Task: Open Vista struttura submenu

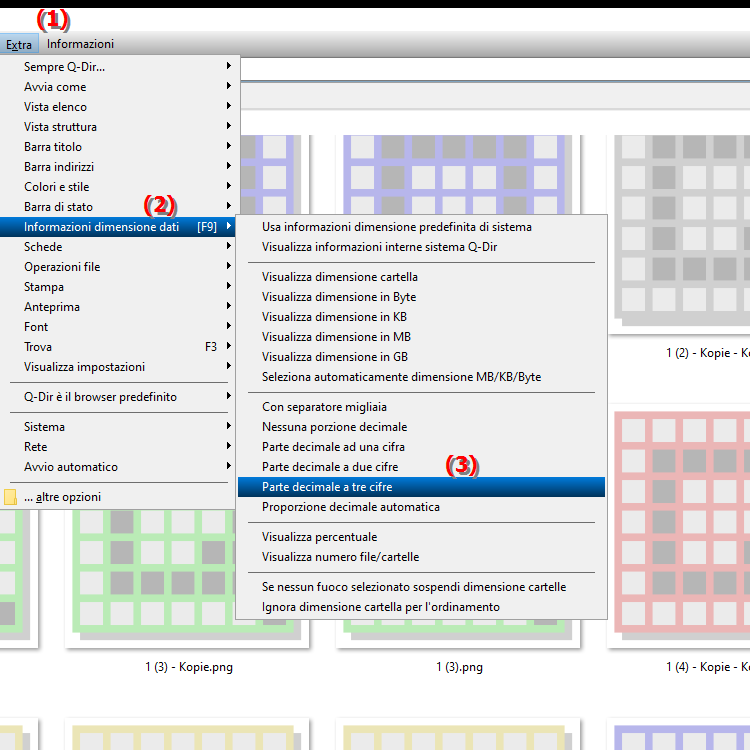Action: [118, 127]
